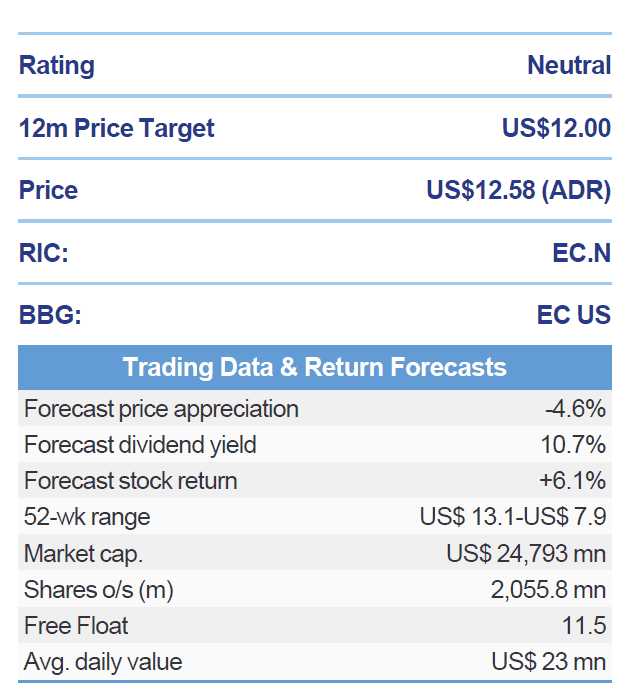Screen dimensions: 635x683
Task: Select the Neutral rating value
Action: pos(569,66)
